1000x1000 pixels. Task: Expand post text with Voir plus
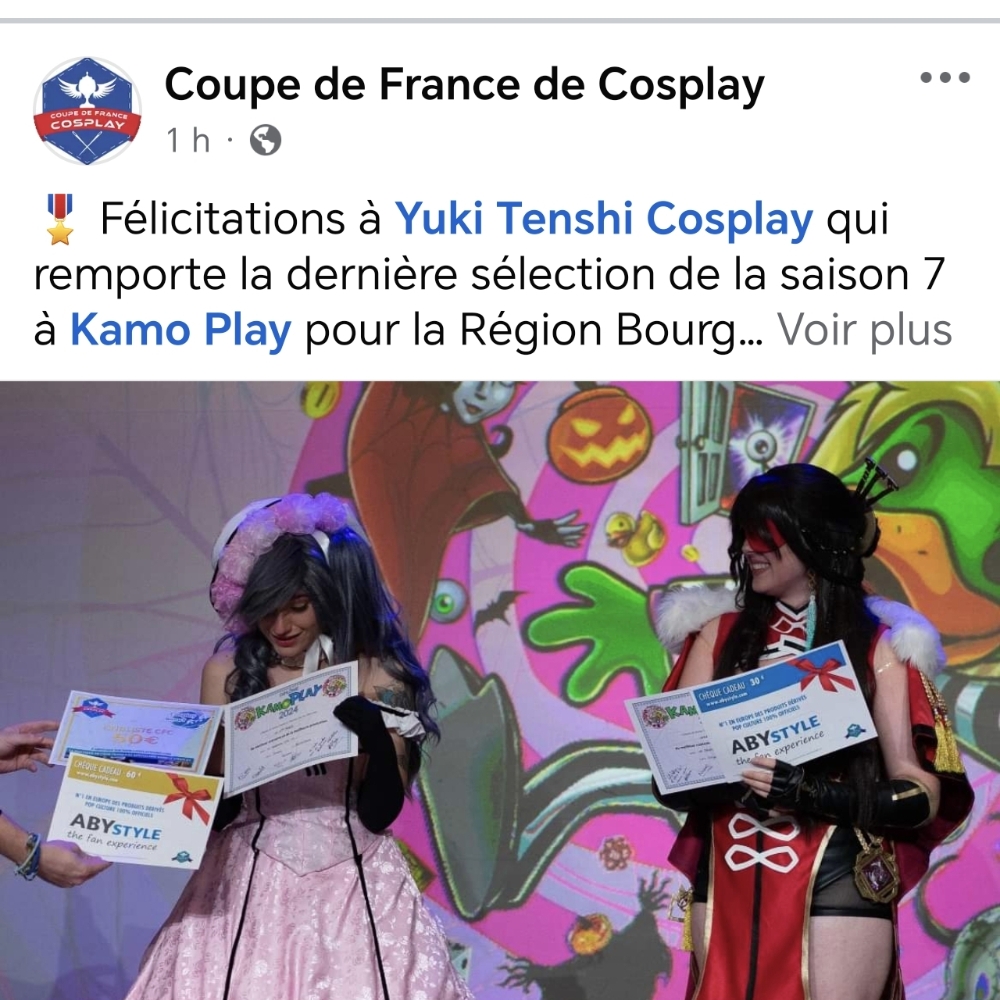864,330
